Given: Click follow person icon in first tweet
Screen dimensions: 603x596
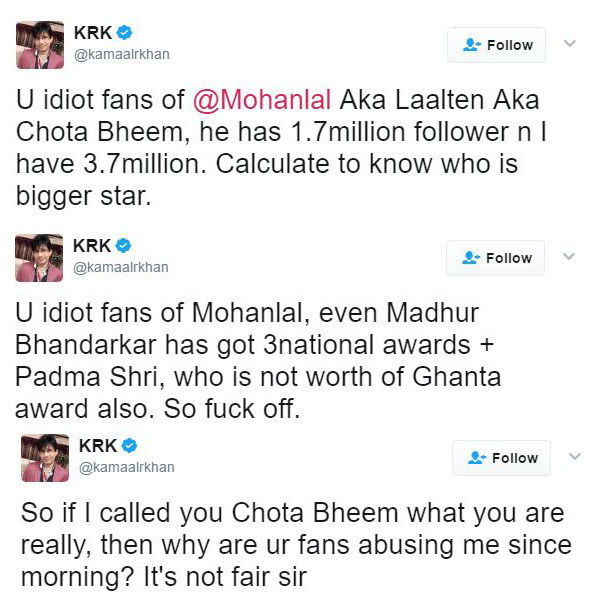Looking at the screenshot, I should coord(472,45).
